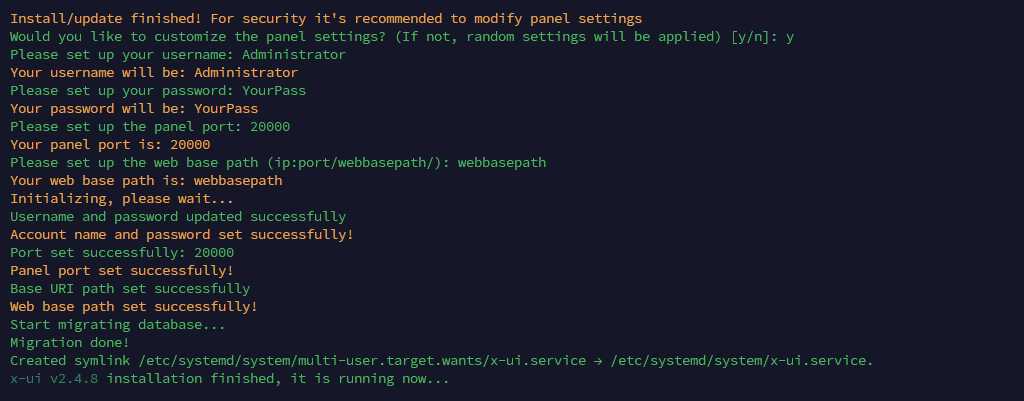This screenshot has width=1024, height=401.
Task: Click the 'Initializing, please wait...' line
Action: pyautogui.click(x=121, y=199)
